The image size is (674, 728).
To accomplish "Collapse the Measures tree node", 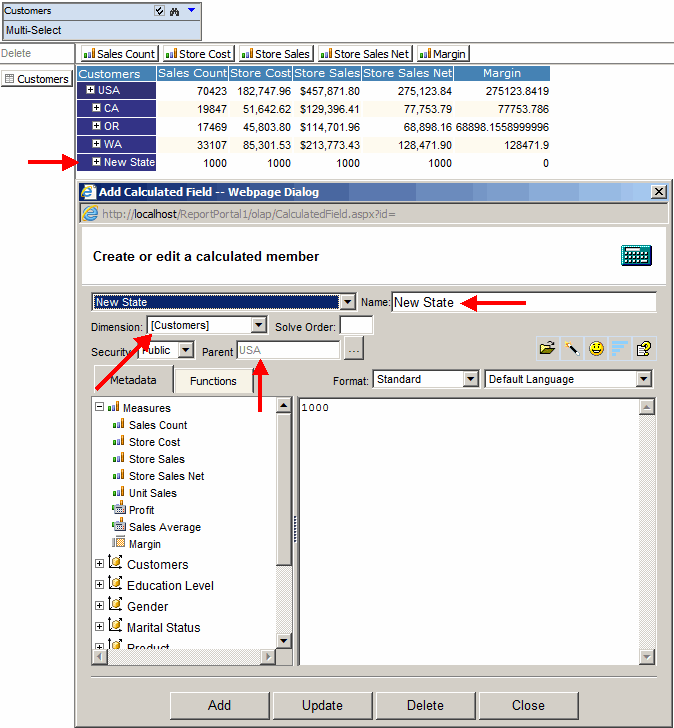I will tap(99, 407).
